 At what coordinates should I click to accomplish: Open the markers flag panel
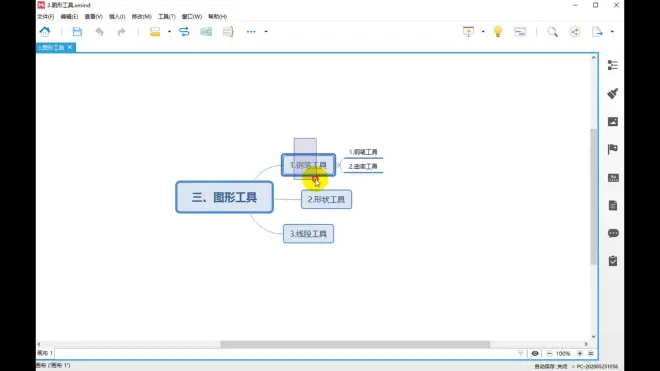tap(613, 149)
